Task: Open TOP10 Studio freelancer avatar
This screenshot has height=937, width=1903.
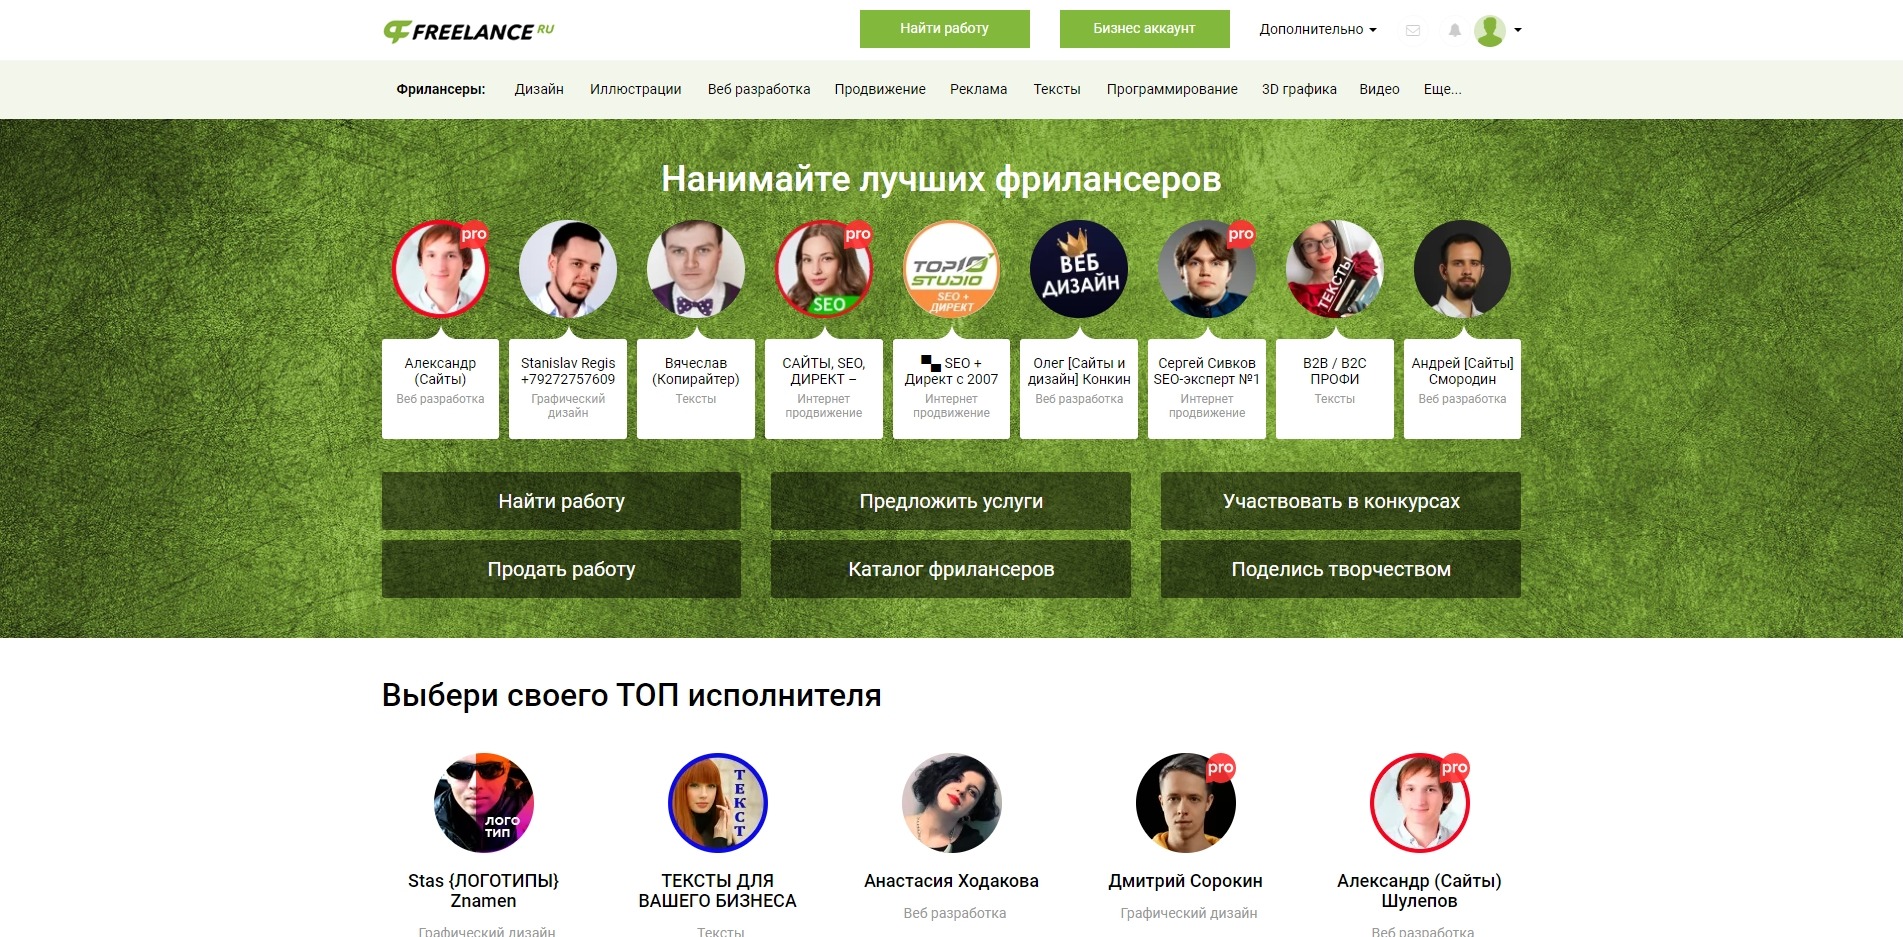Action: pos(951,269)
